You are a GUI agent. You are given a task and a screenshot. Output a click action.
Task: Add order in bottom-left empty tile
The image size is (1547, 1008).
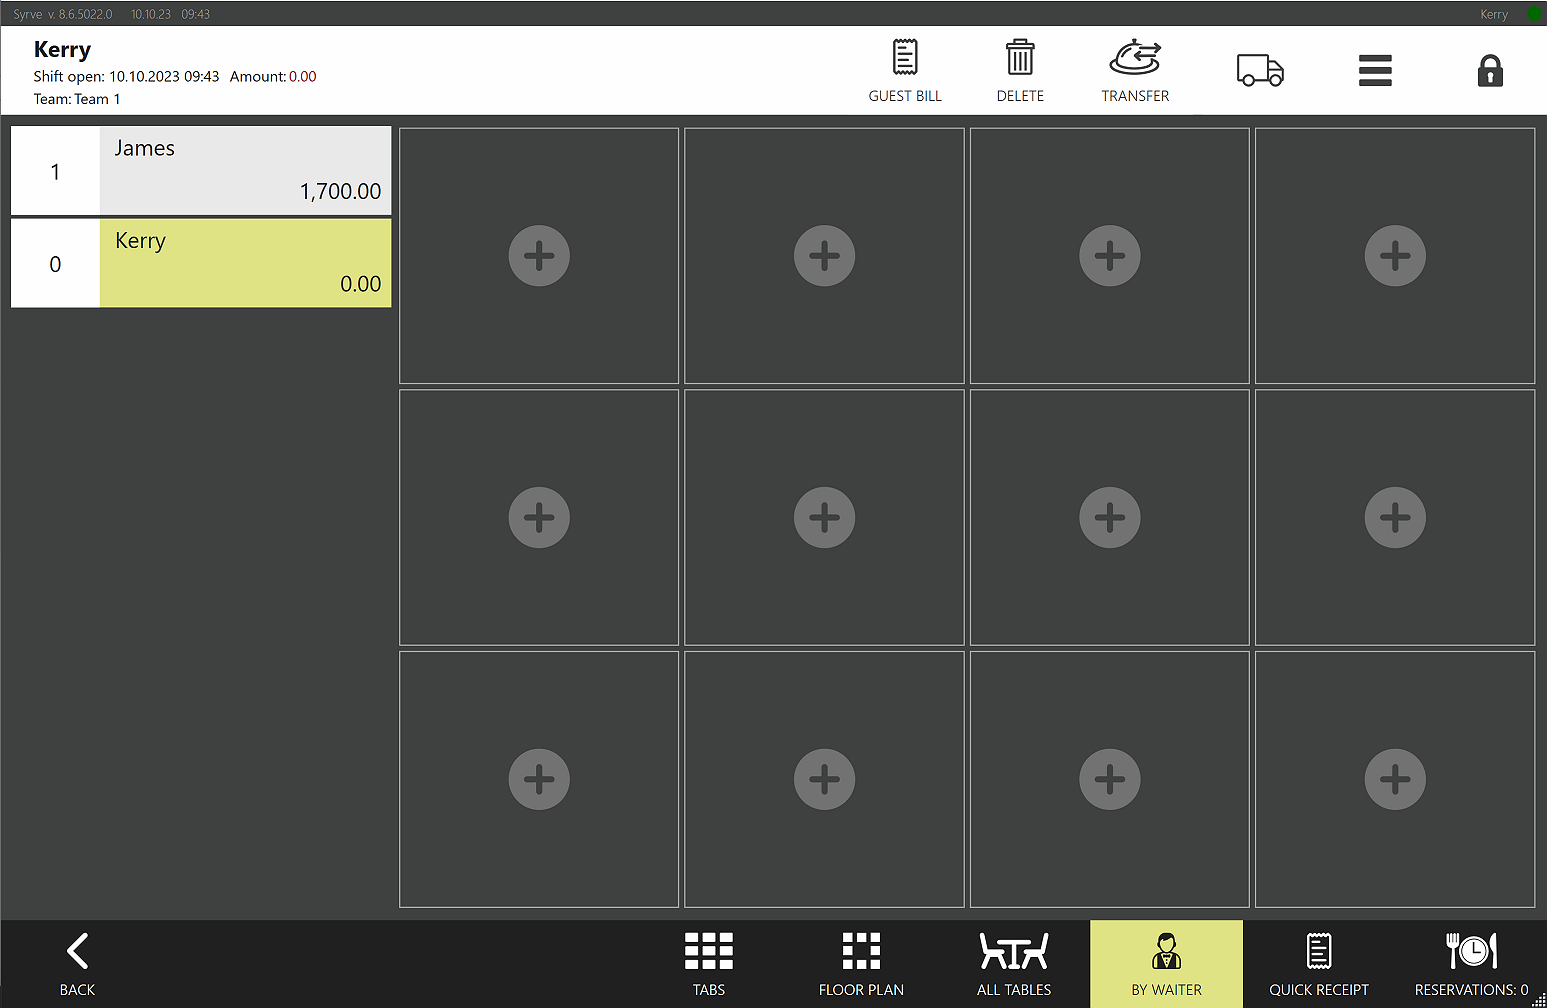[539, 779]
